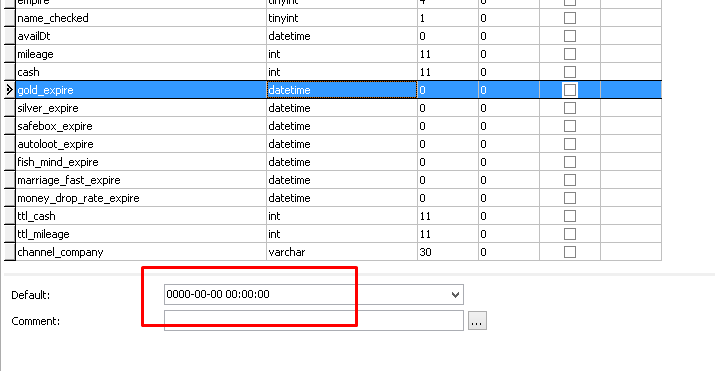Tick the checkbox in the mileage row

pyautogui.click(x=570, y=54)
